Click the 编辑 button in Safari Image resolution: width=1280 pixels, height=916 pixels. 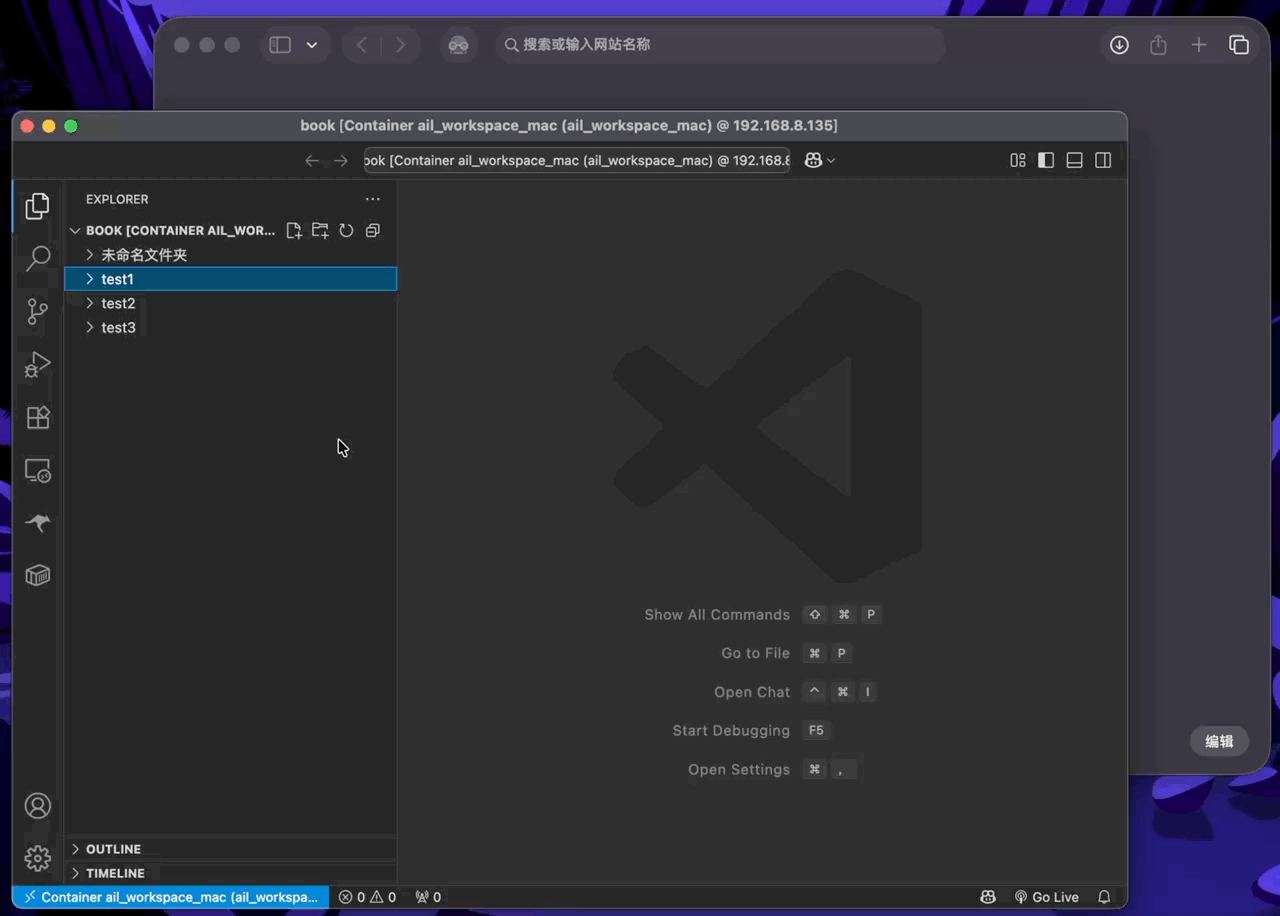1219,741
